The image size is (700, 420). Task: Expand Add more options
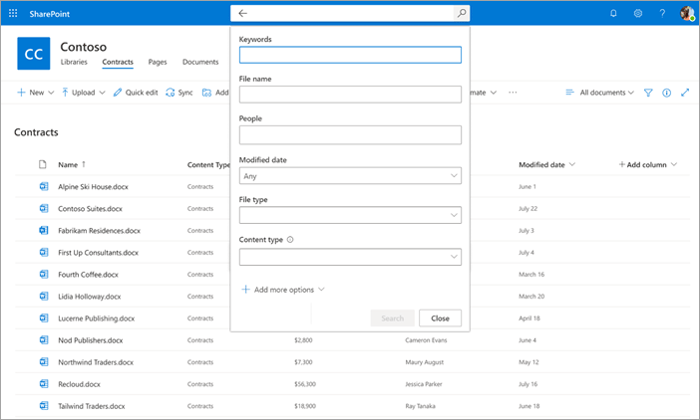pos(283,290)
